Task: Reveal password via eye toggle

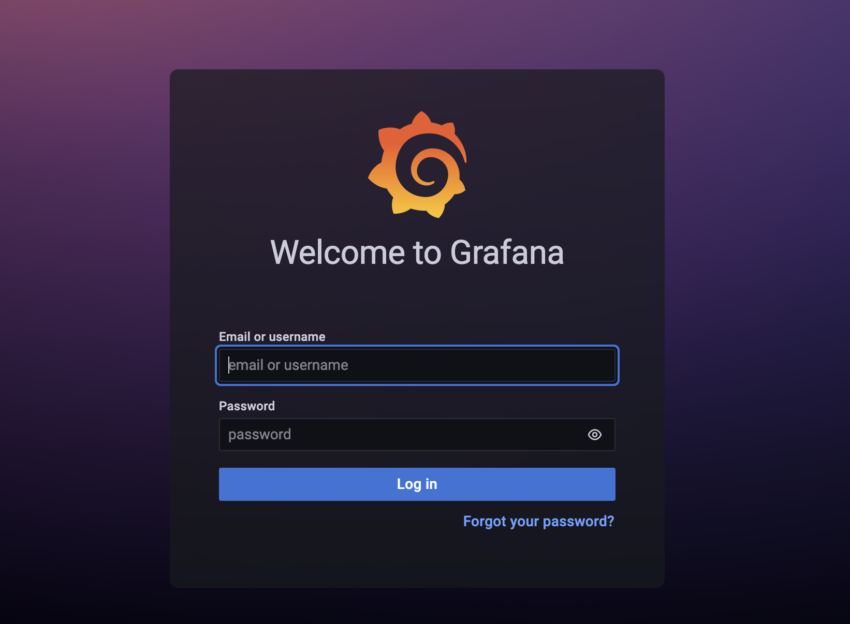Action: click(595, 434)
